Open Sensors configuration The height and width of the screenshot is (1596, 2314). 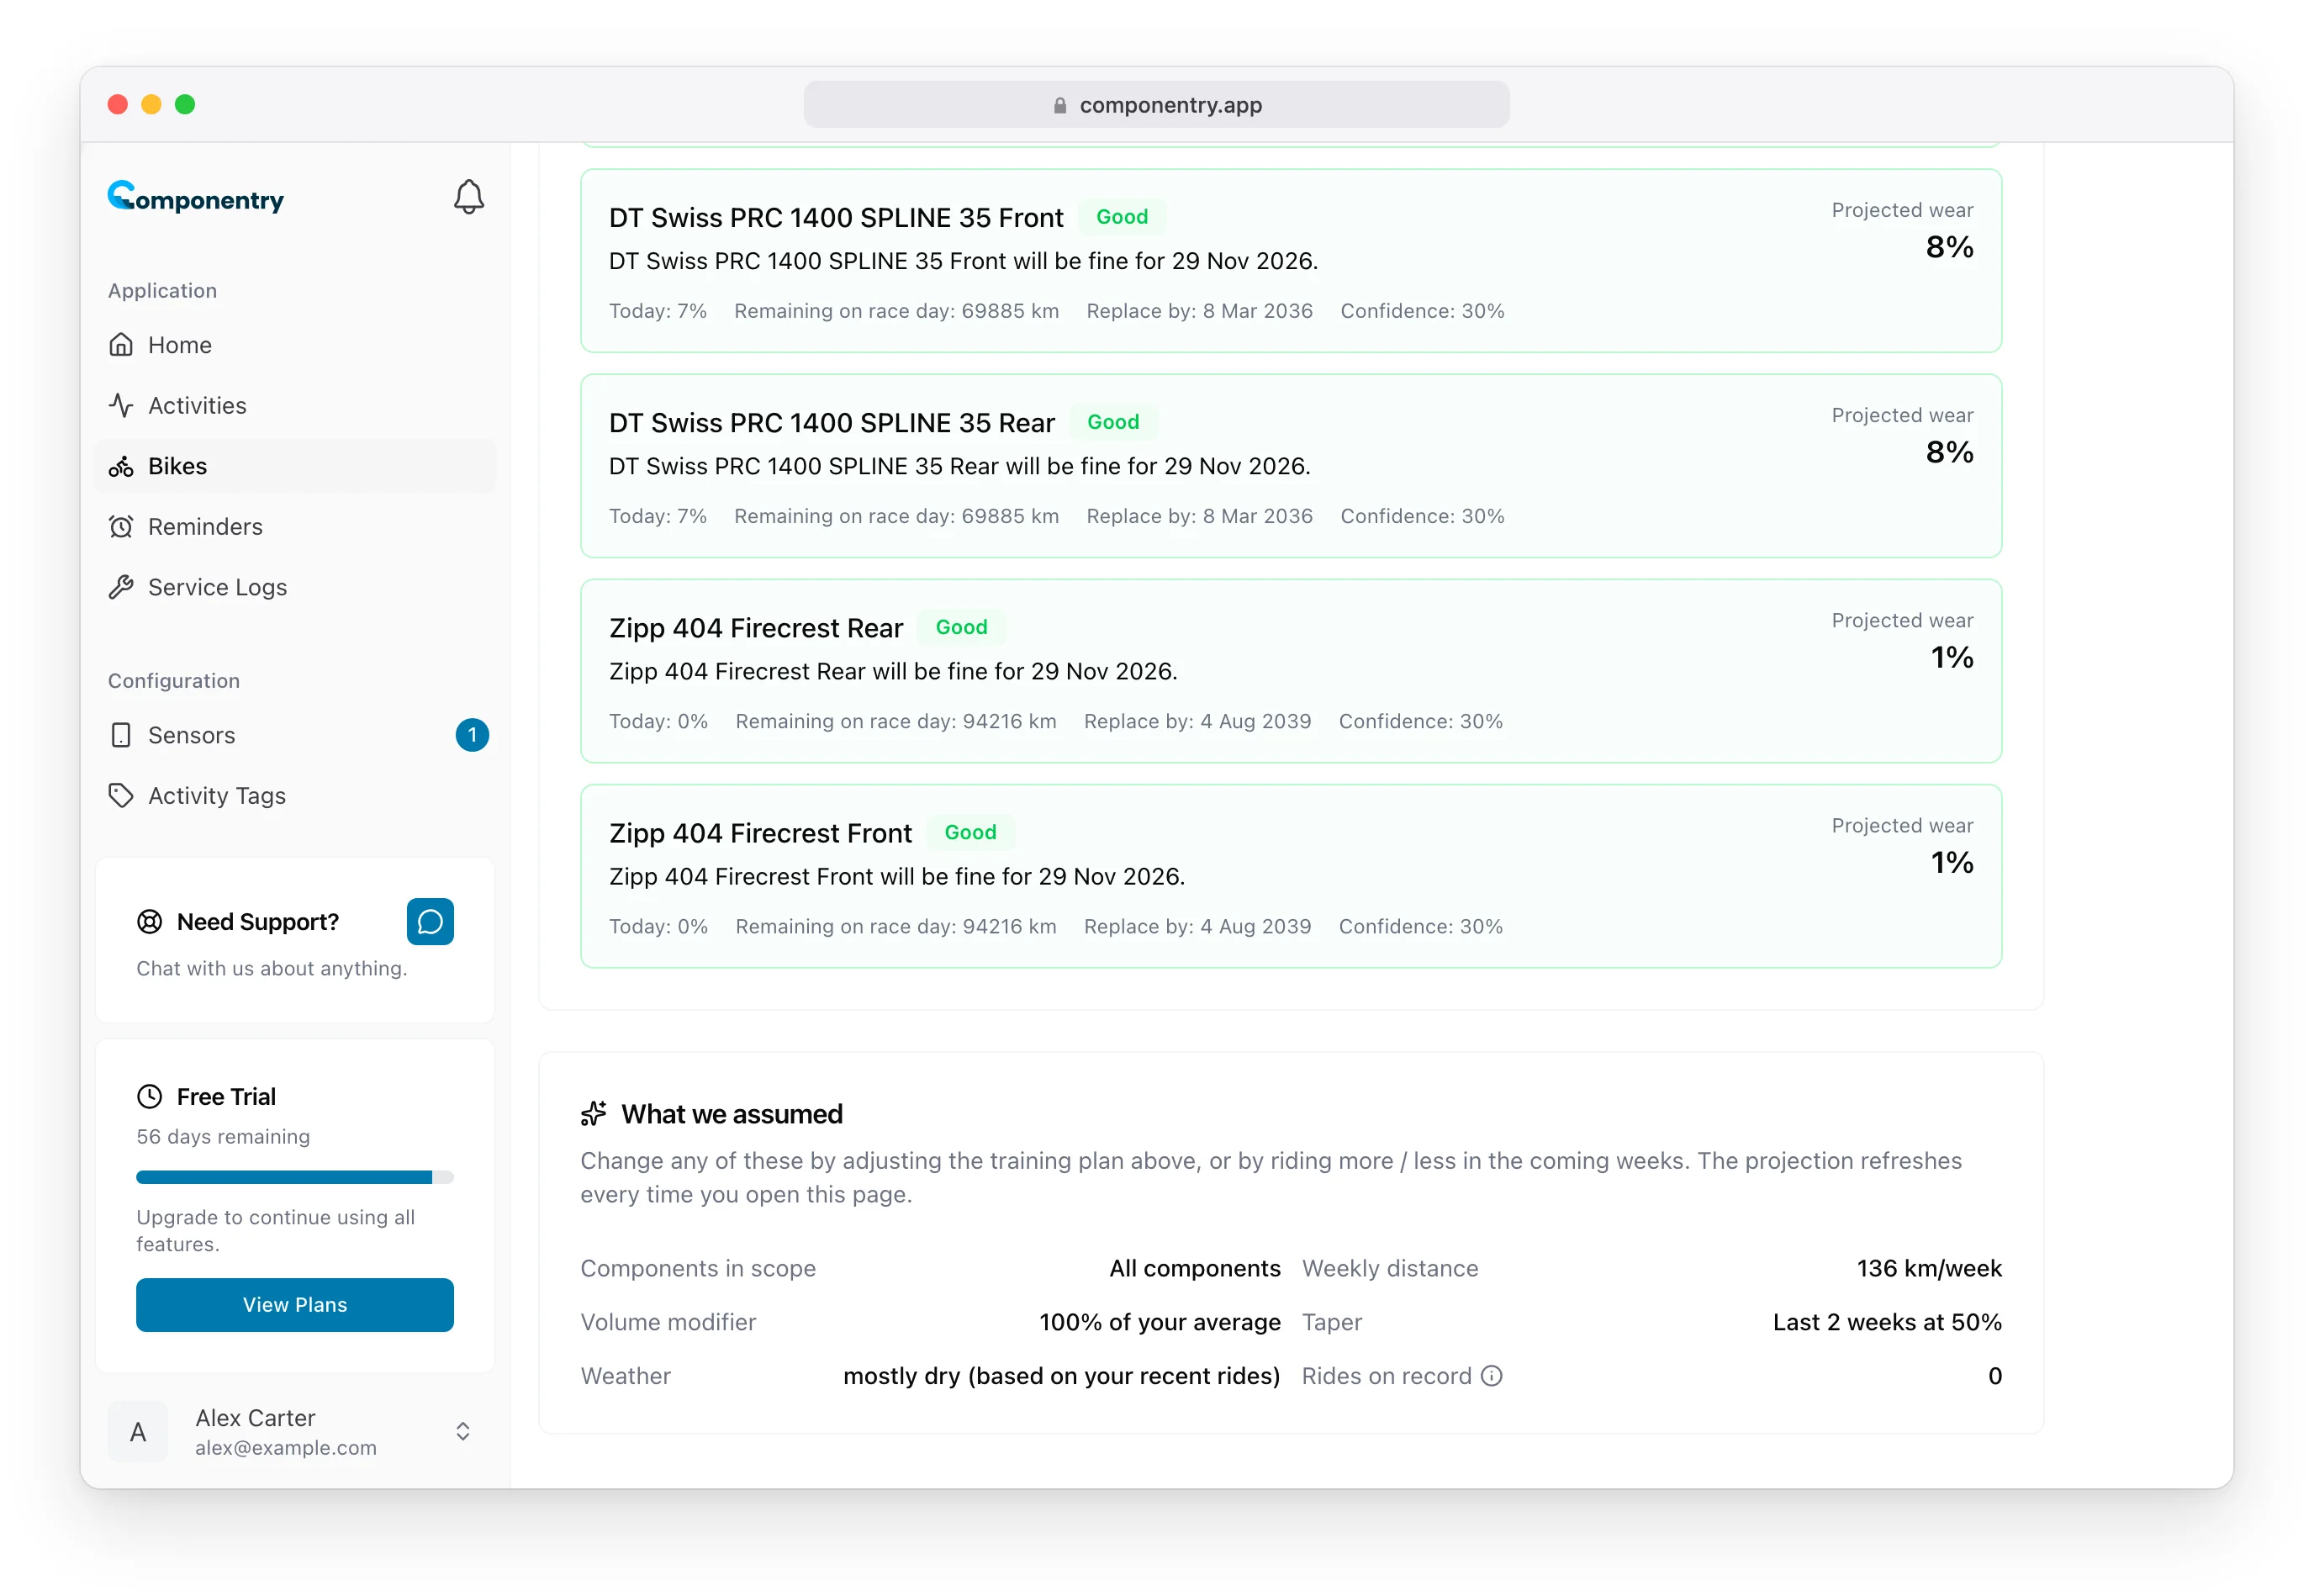click(x=295, y=735)
